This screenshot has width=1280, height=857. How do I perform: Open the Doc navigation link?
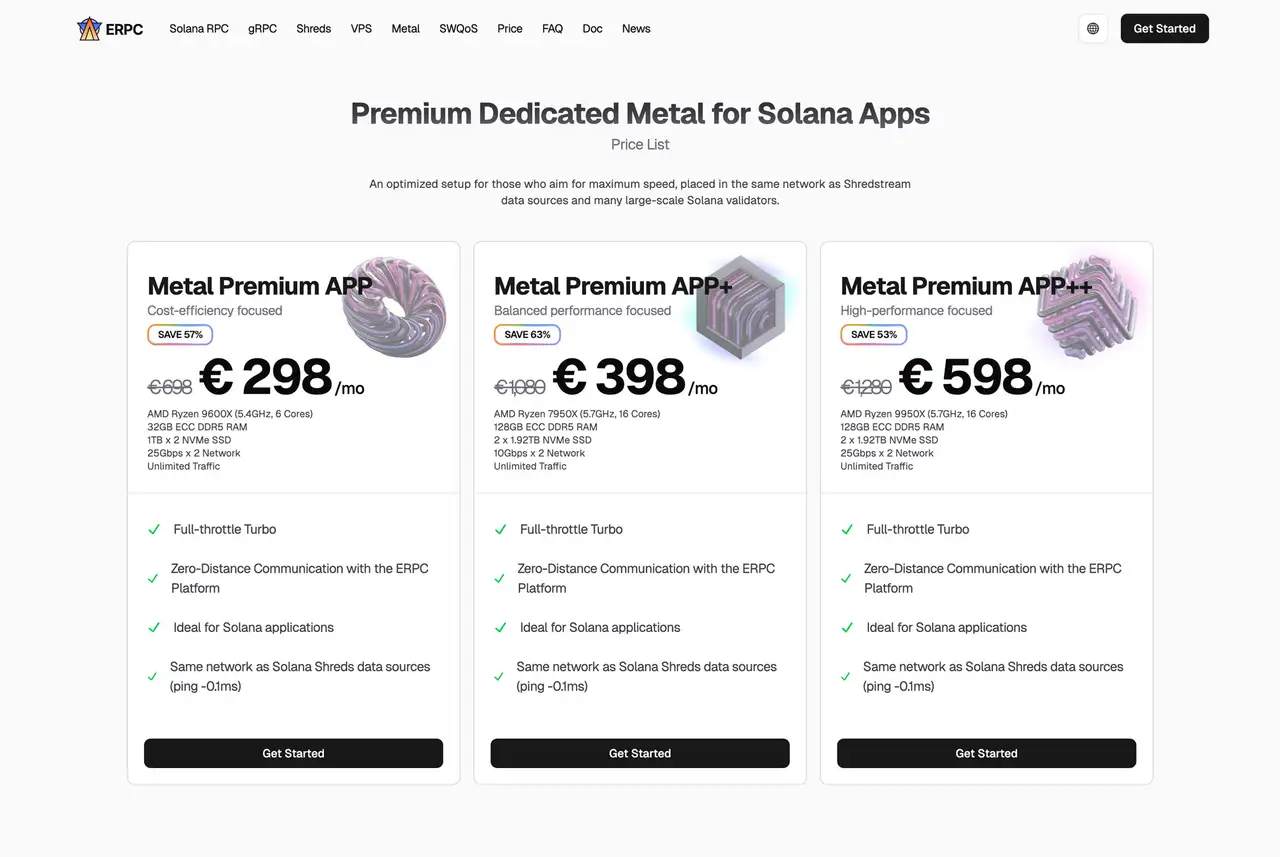tap(592, 28)
